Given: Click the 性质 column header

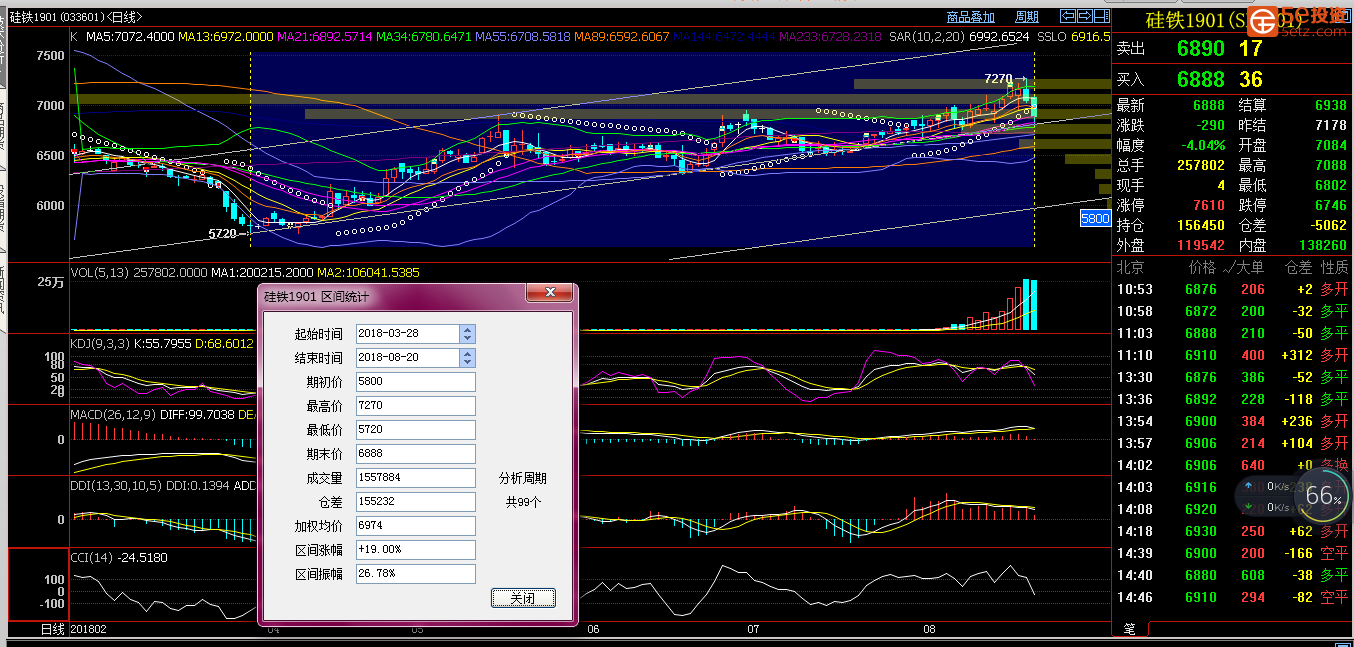Looking at the screenshot, I should coord(1334,268).
